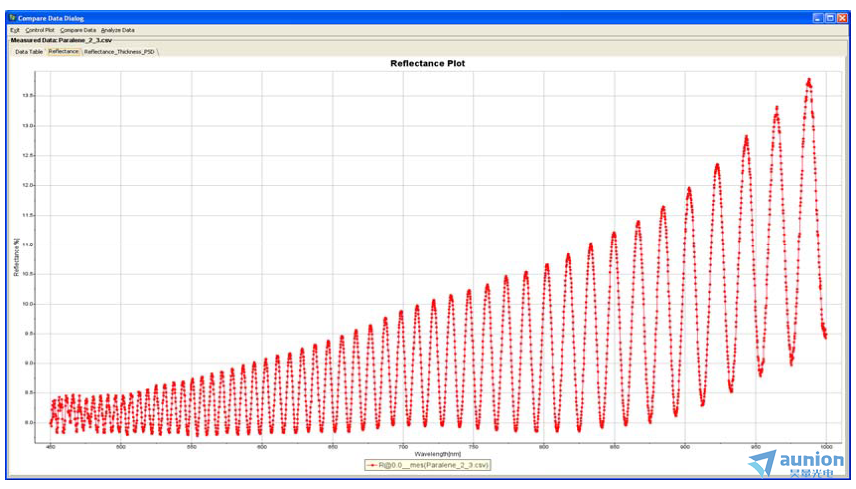The height and width of the screenshot is (489, 856).
Task: Click the highest reflectance peak near 990 nm
Action: coord(809,81)
